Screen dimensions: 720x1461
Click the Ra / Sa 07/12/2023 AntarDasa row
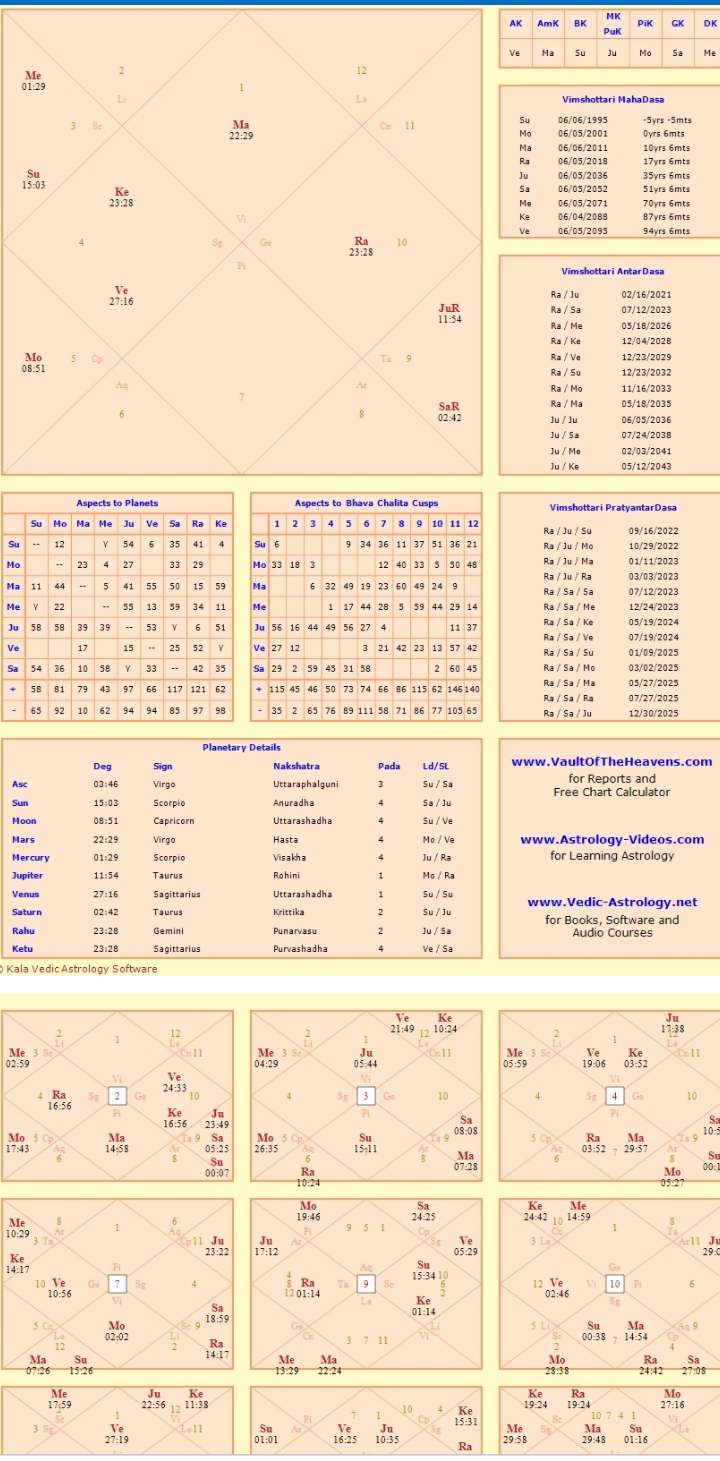click(x=612, y=310)
